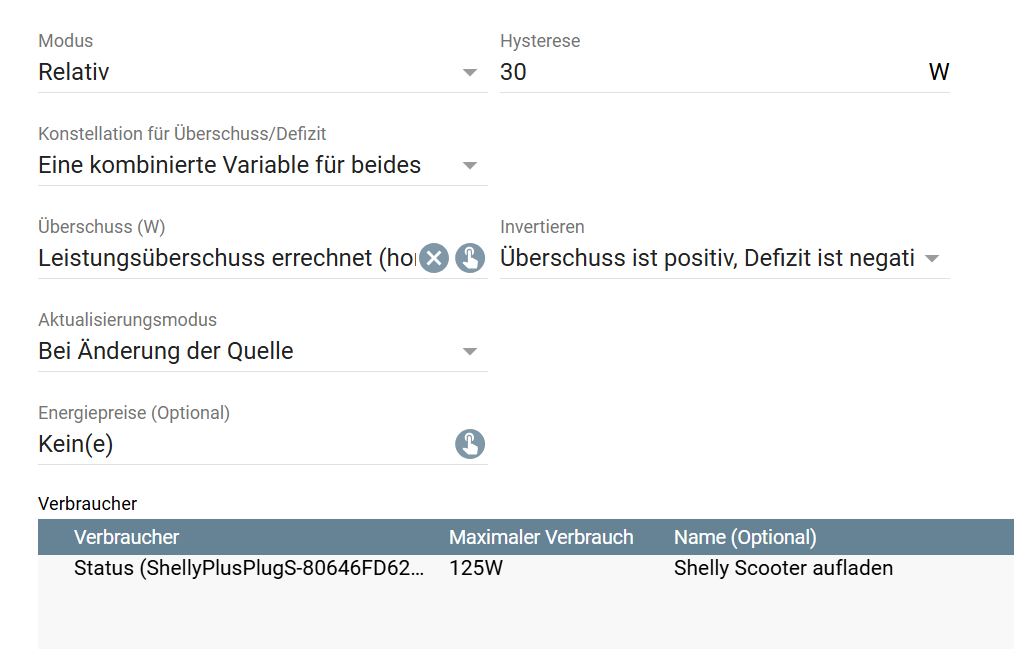Sort by Maximaler Verbrauch column header
The width and height of the screenshot is (1014, 649).
pyautogui.click(x=541, y=537)
